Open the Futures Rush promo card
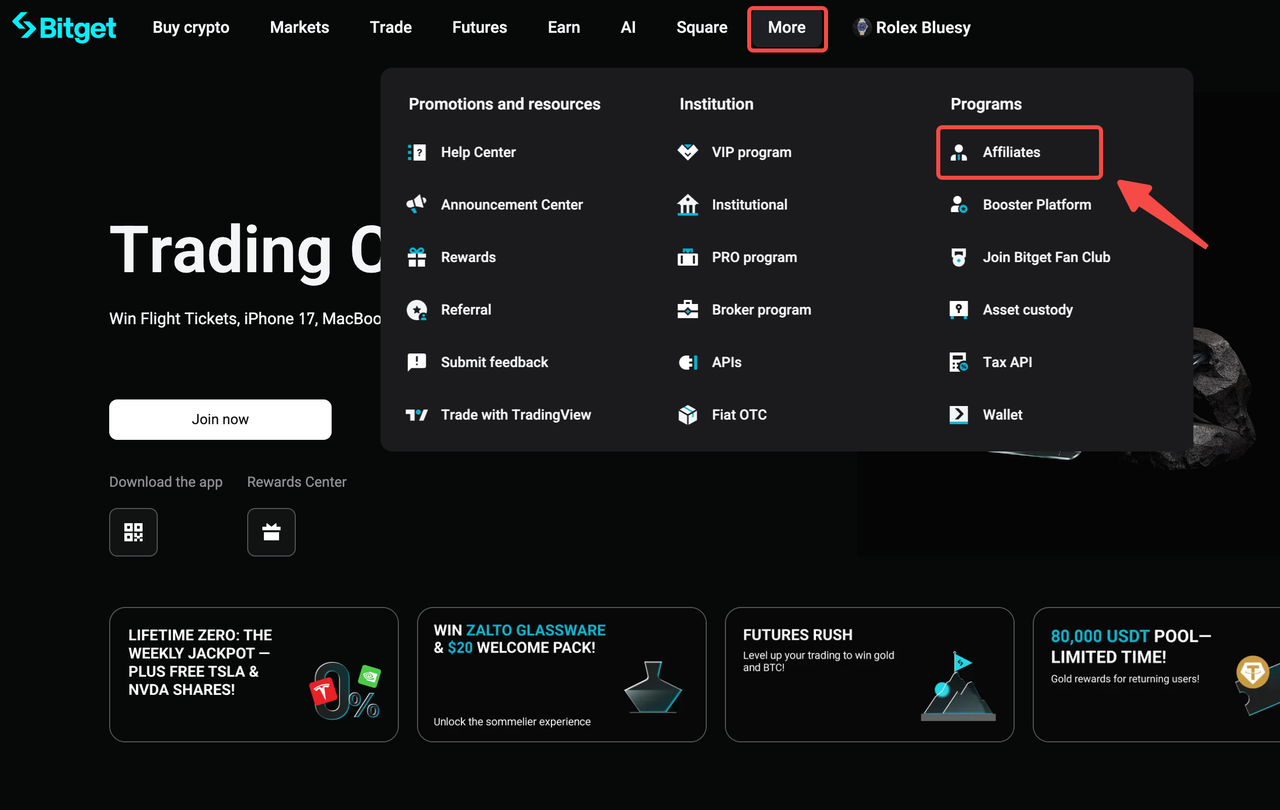 pos(870,675)
